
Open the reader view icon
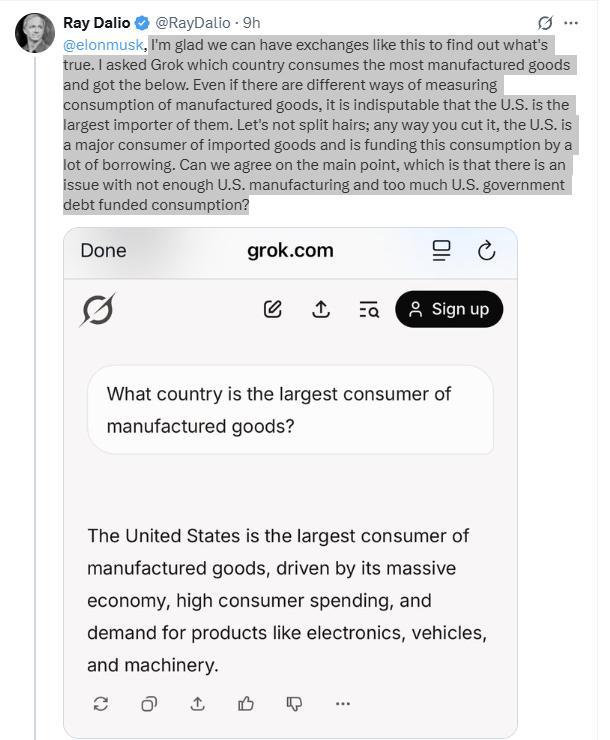(441, 251)
